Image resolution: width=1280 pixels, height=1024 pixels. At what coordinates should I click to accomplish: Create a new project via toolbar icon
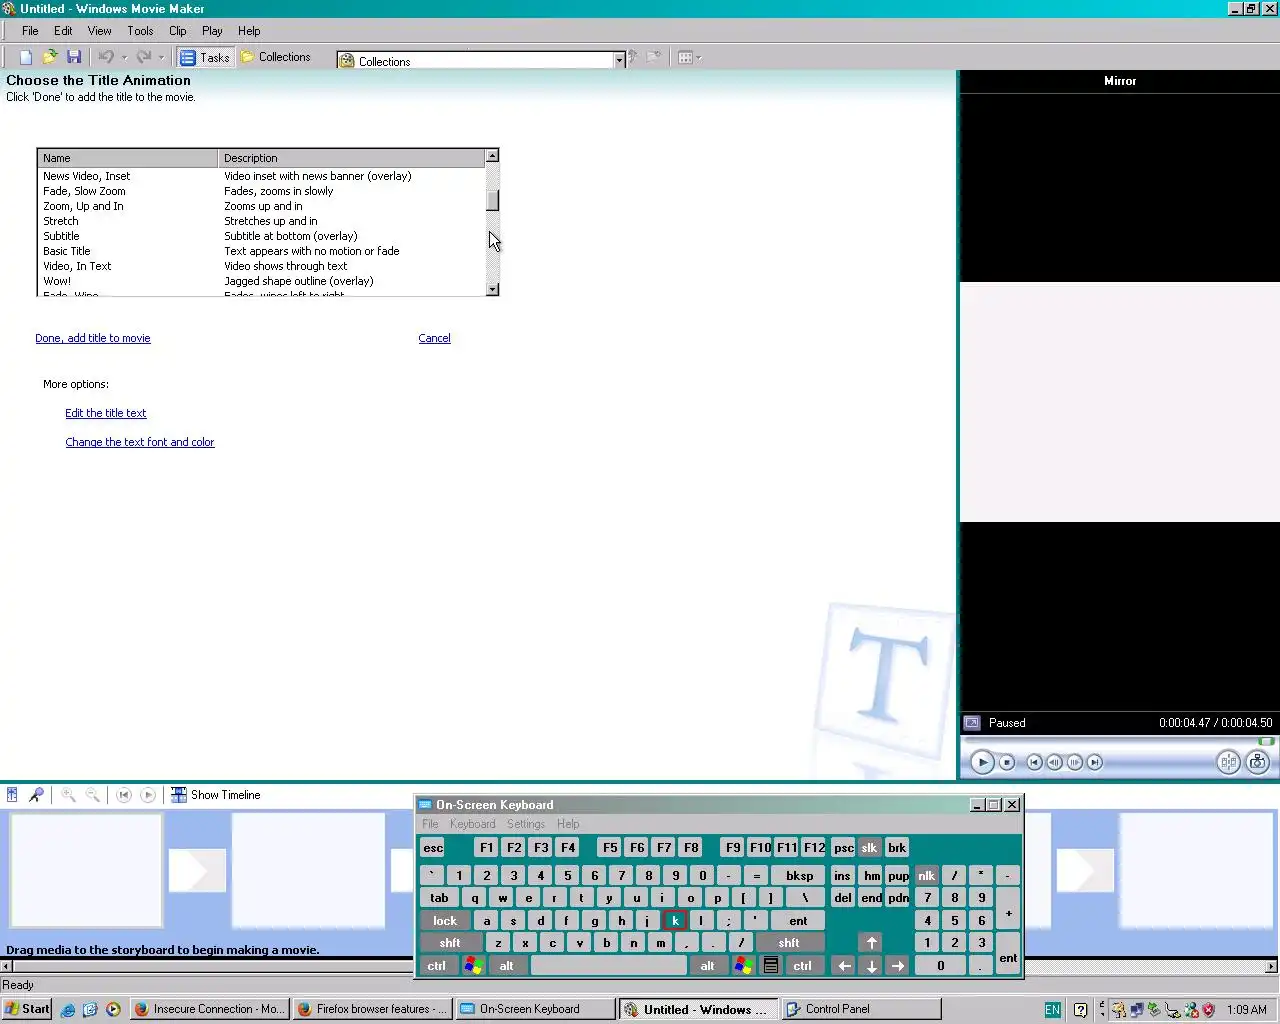click(26, 57)
